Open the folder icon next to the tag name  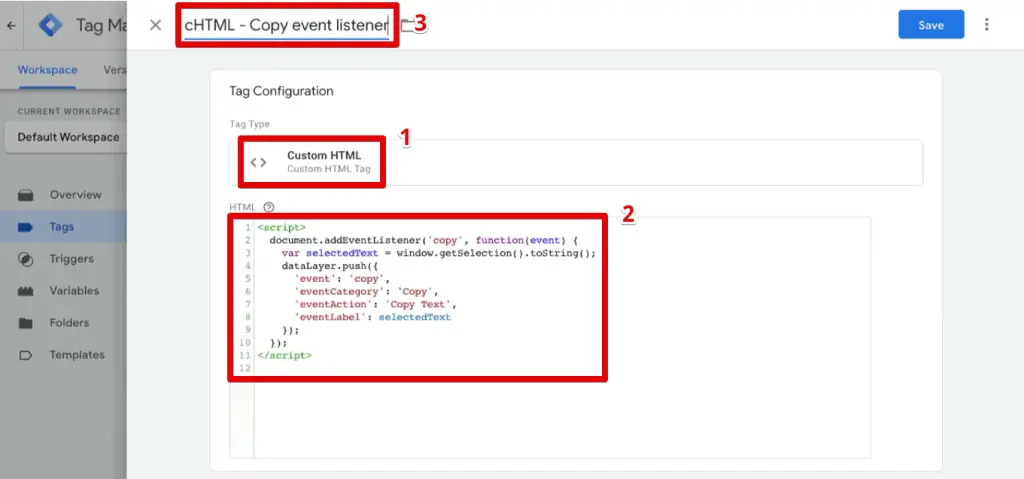point(408,25)
